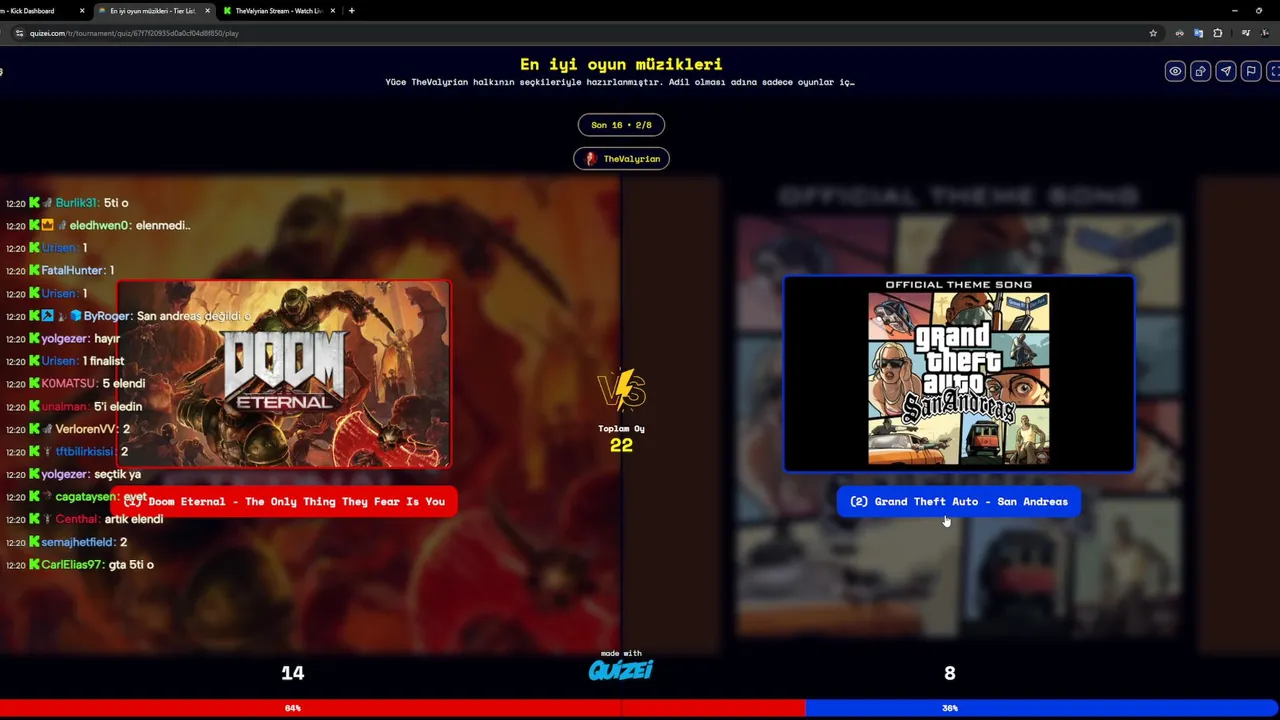Click the Son 16 • 2/8 round badge

pos(621,125)
